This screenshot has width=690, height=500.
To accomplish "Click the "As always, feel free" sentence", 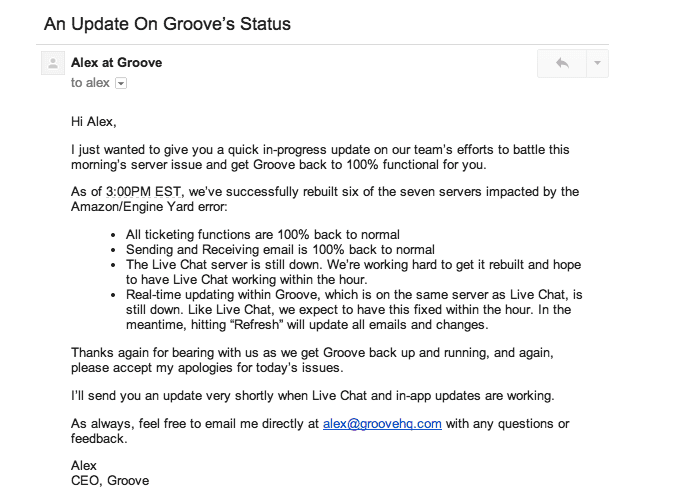I will point(196,424).
